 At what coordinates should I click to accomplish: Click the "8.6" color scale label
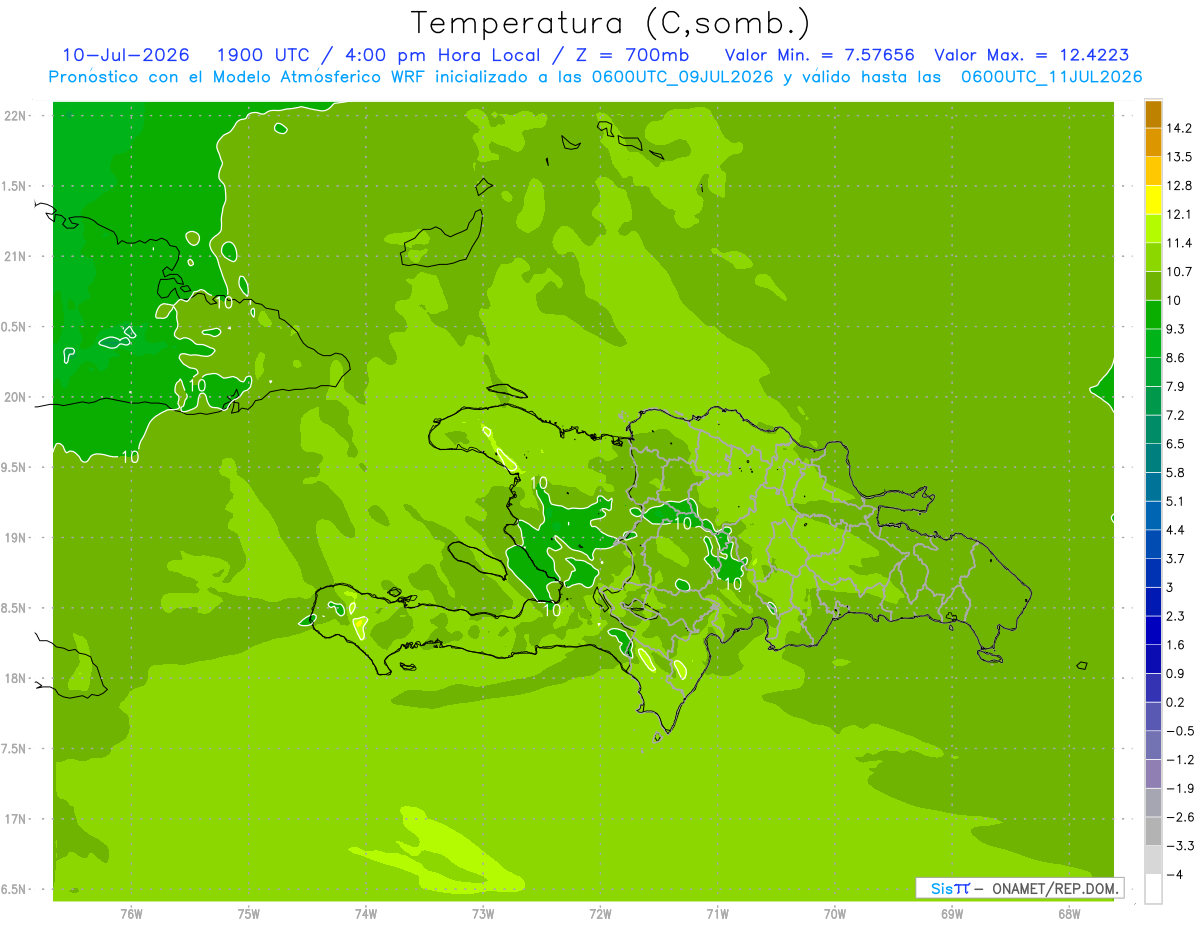1175,358
